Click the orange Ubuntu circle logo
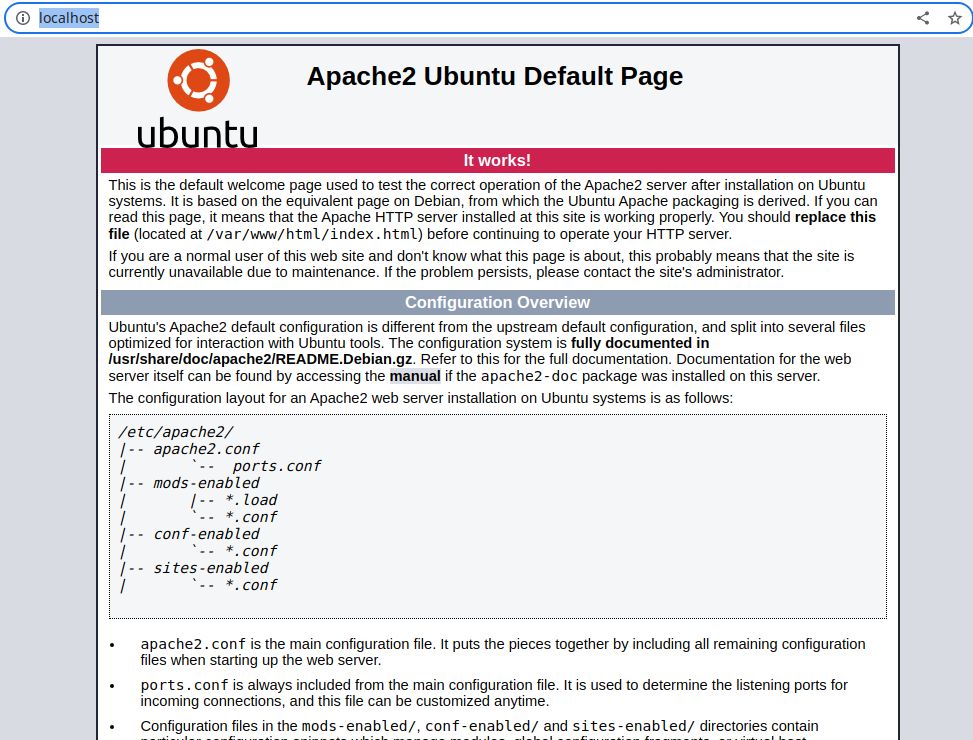 click(198, 80)
